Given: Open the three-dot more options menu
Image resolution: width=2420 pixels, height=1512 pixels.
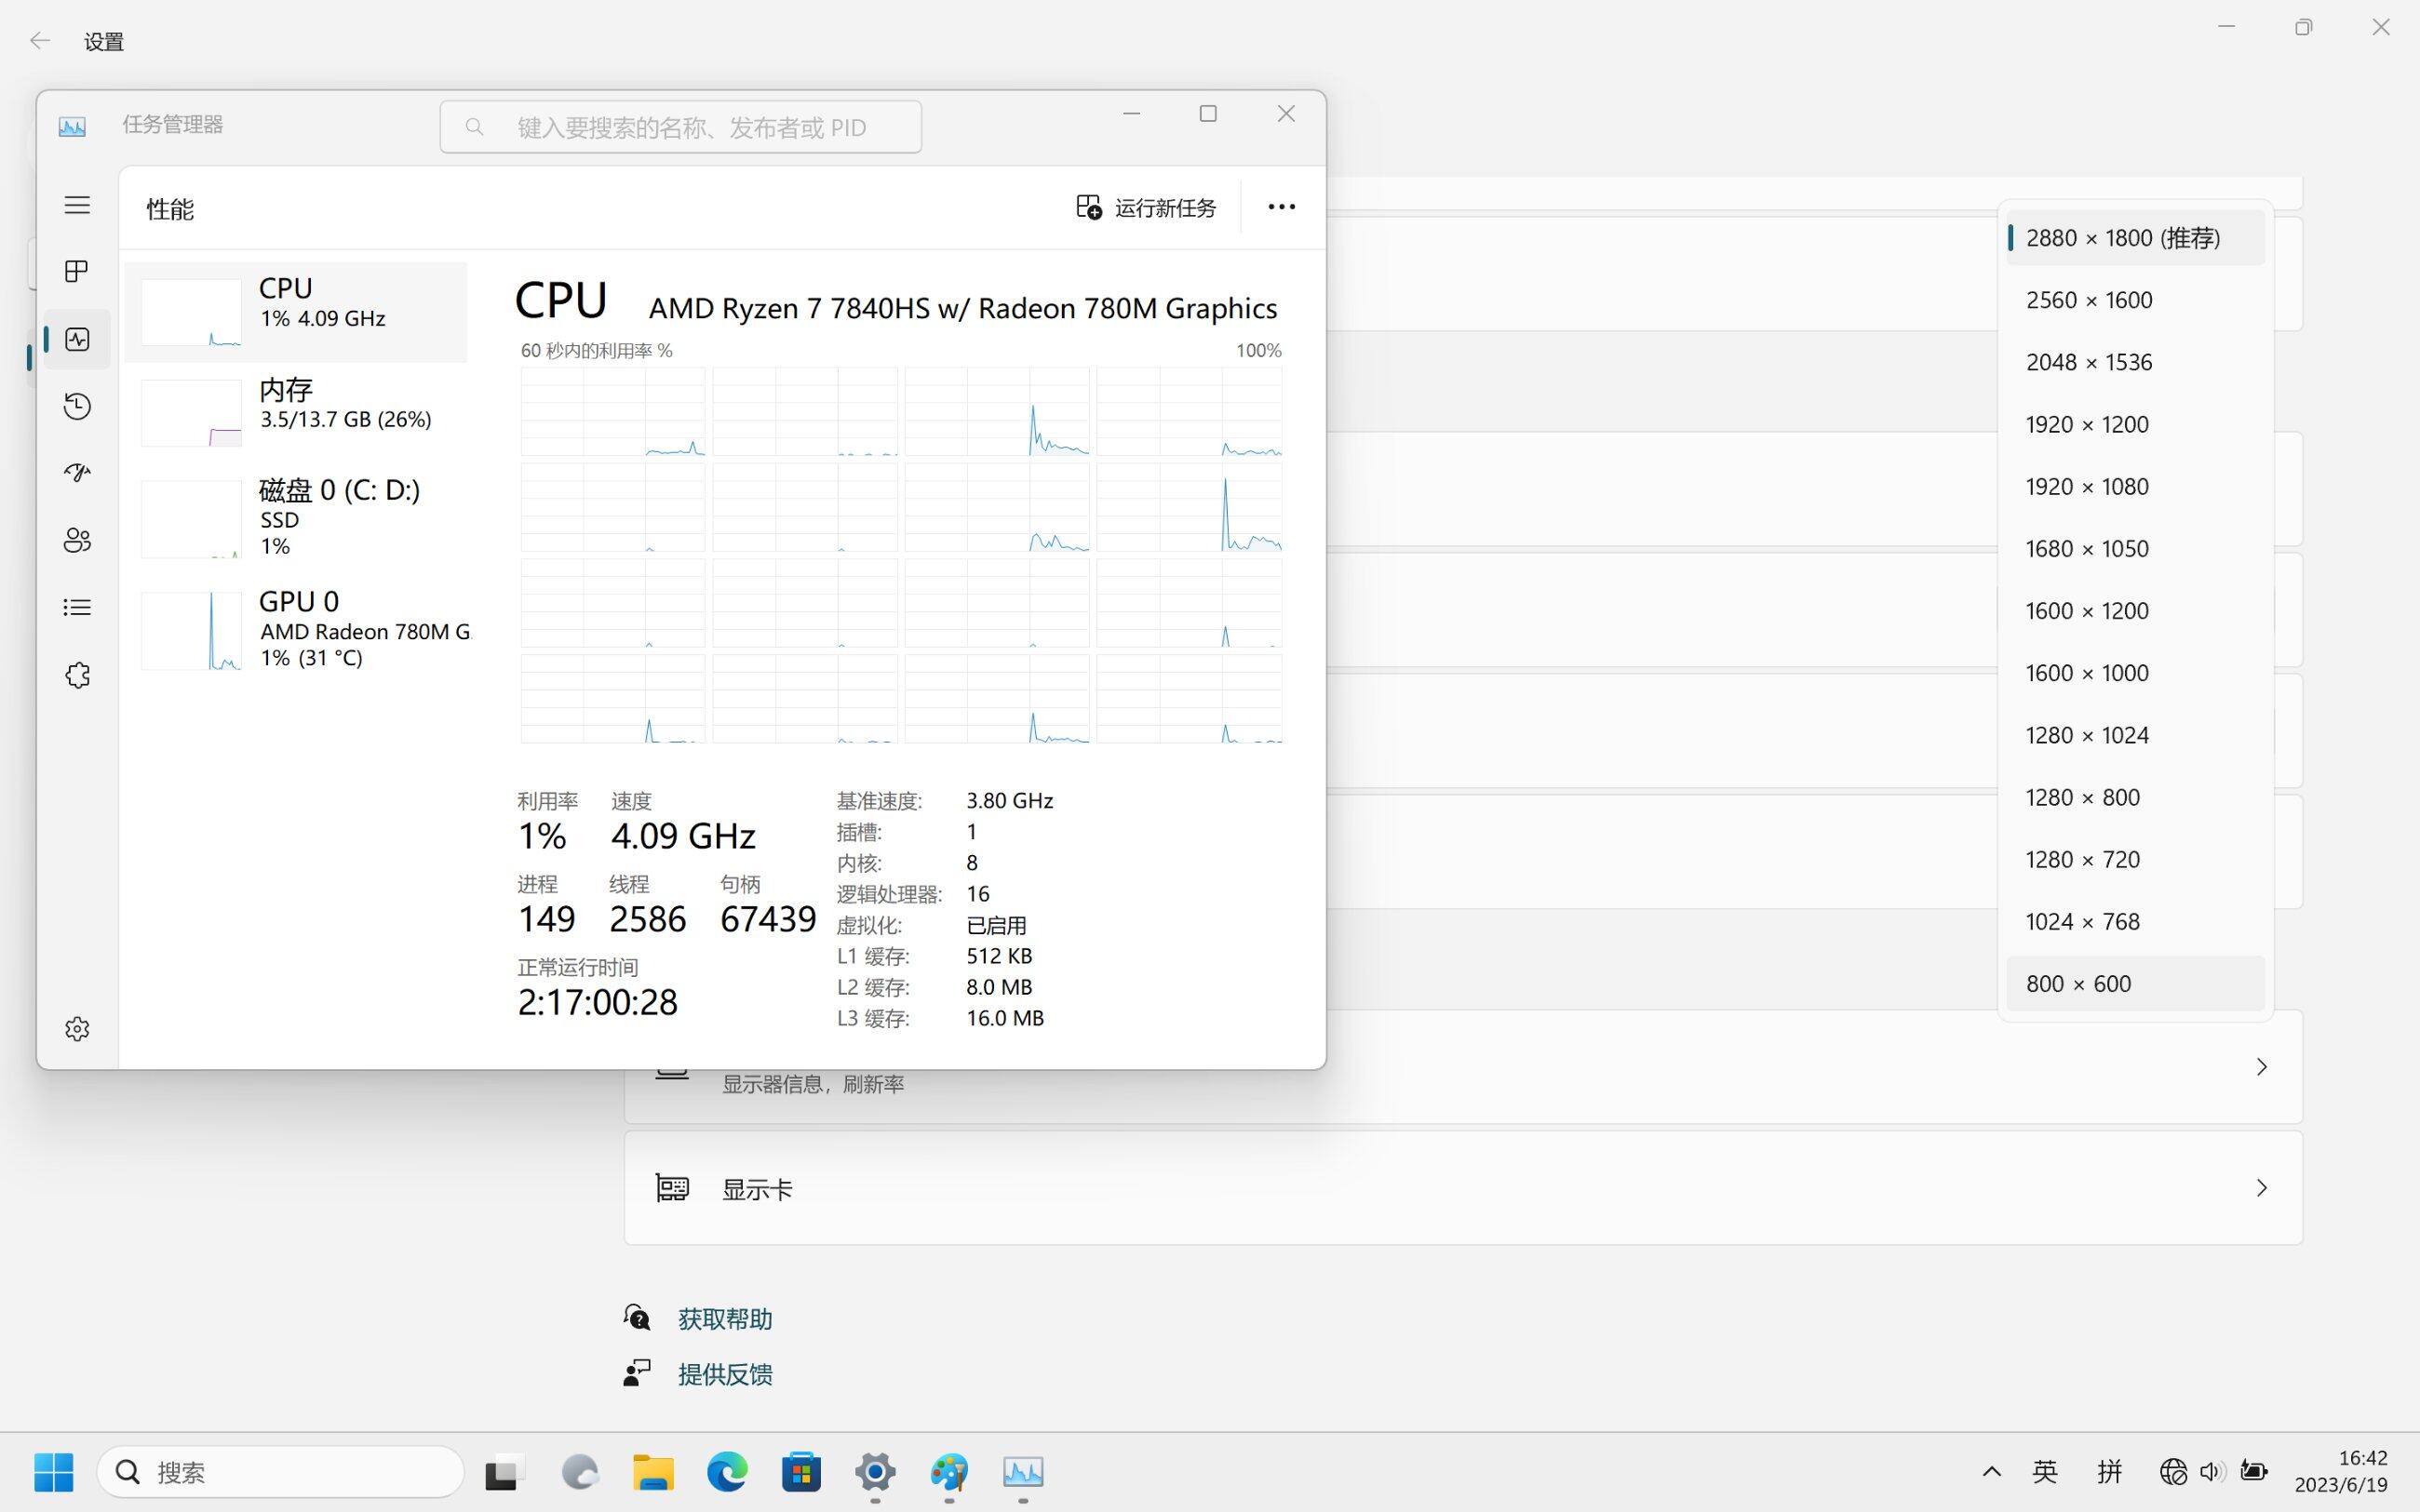Looking at the screenshot, I should pyautogui.click(x=1281, y=207).
